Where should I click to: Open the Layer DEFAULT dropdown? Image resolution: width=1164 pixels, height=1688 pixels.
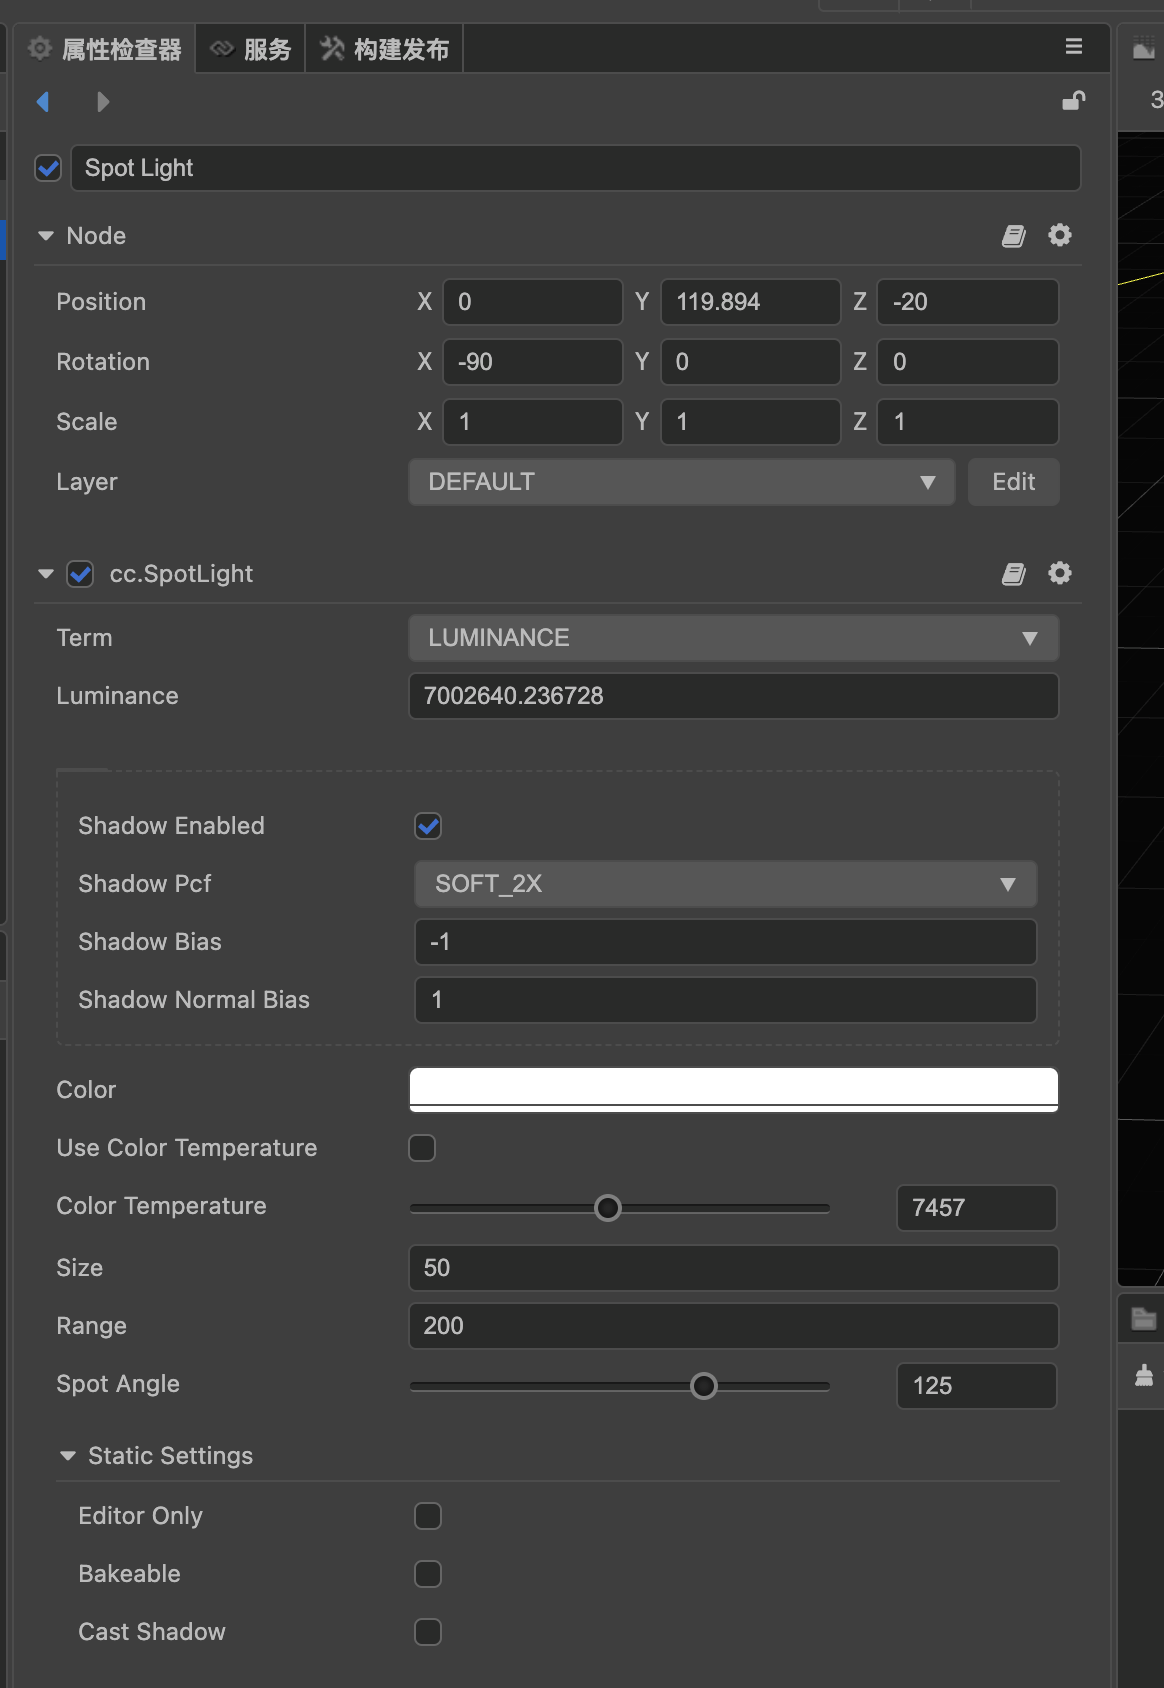tap(681, 482)
